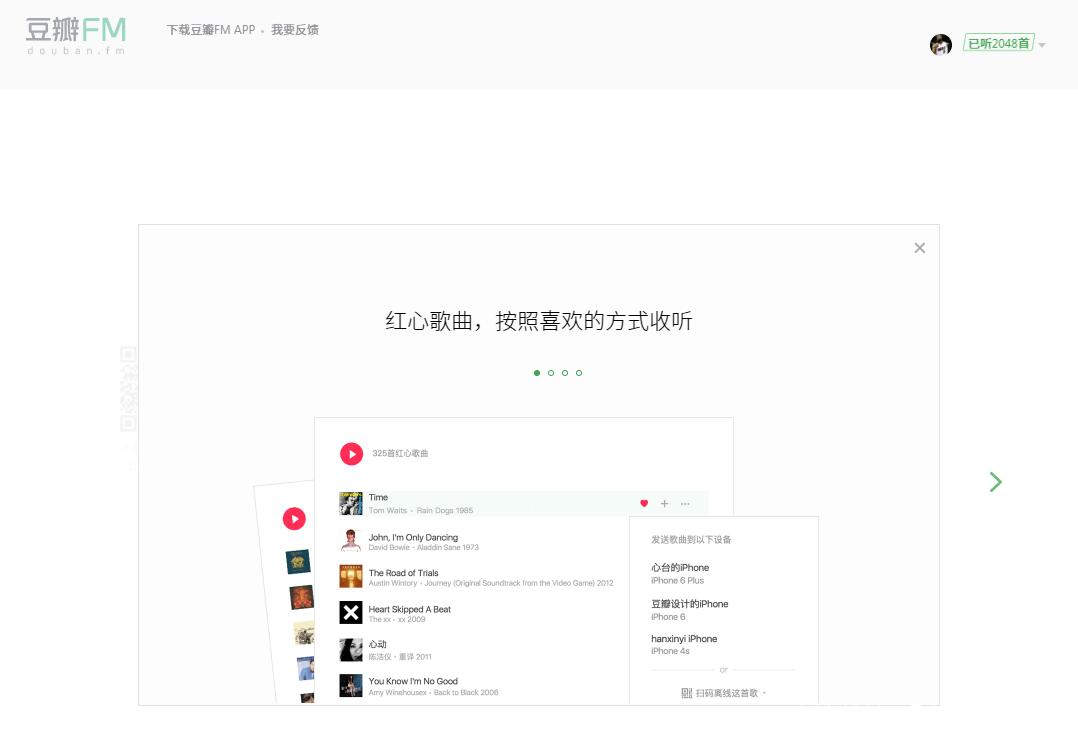The height and width of the screenshot is (742, 1078).
Task: Click the 红心歌曲，按照喜欢的方式收听 headline
Action: point(538,321)
